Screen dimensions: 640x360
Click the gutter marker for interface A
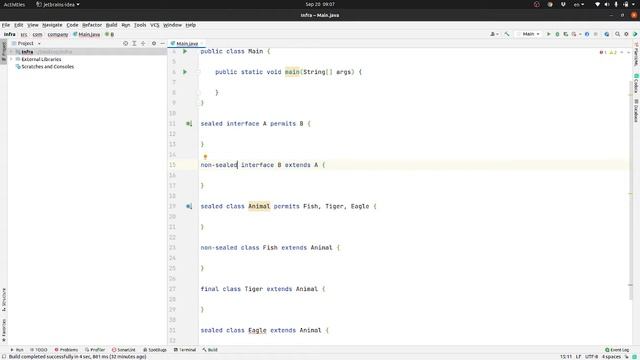coord(189,124)
